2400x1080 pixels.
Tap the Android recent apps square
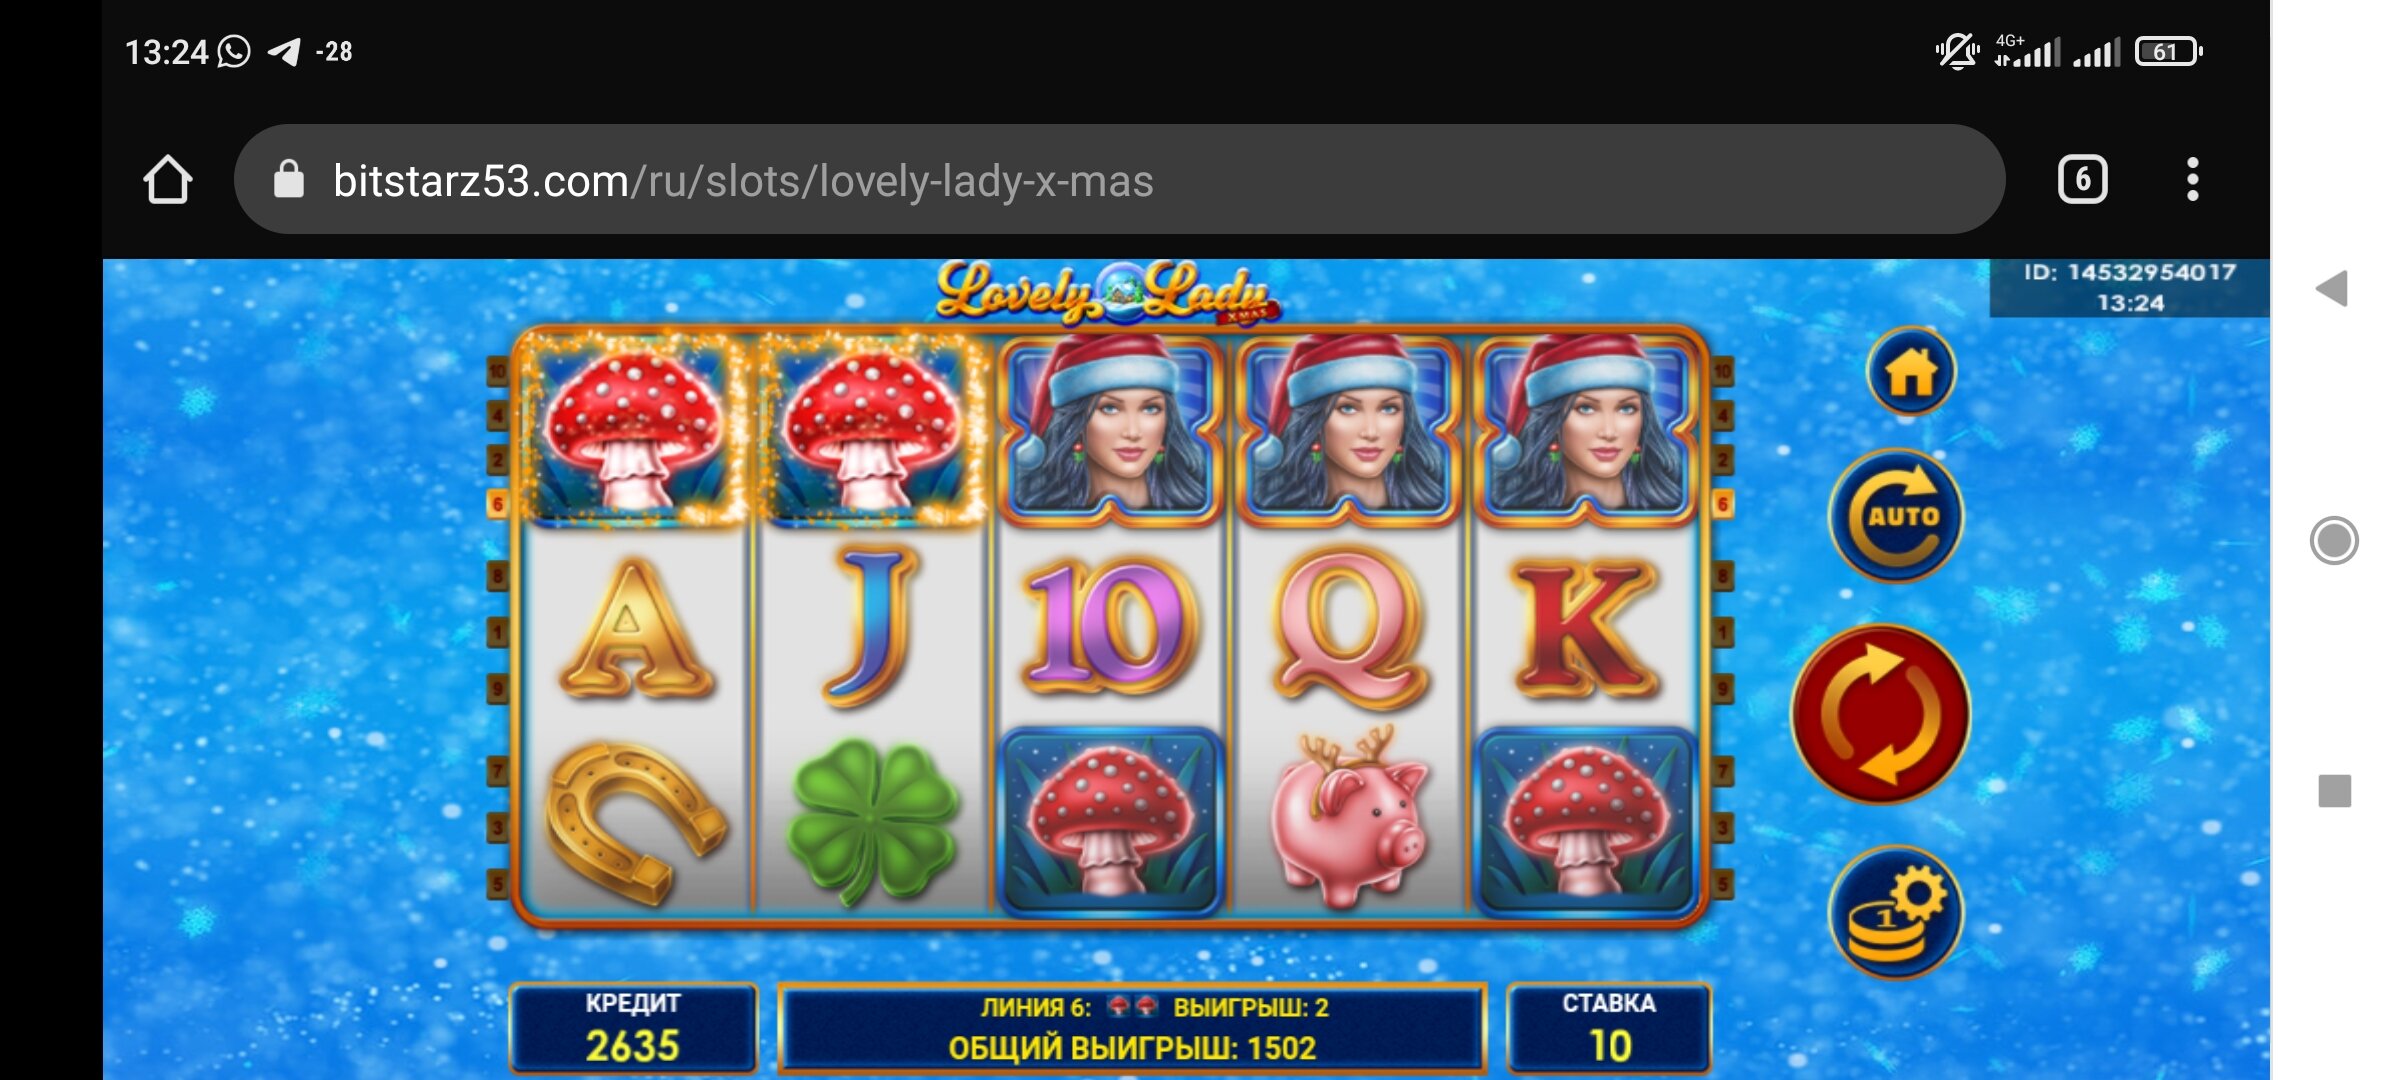(2335, 791)
